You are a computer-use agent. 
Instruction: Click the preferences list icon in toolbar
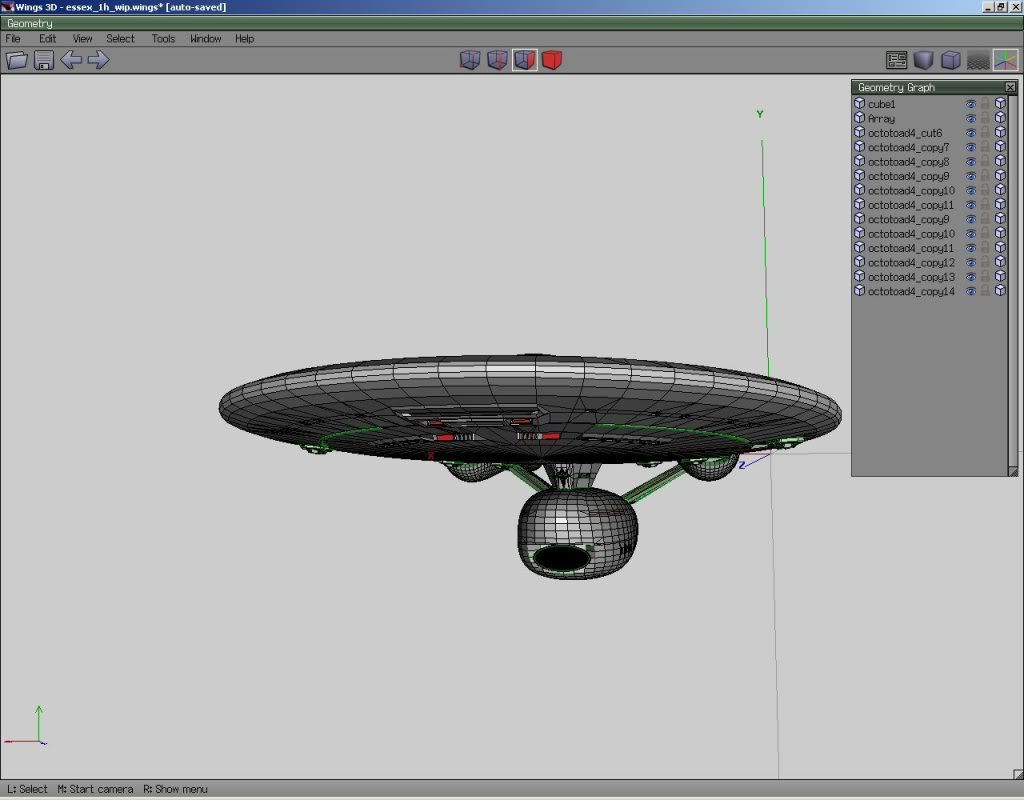[897, 60]
